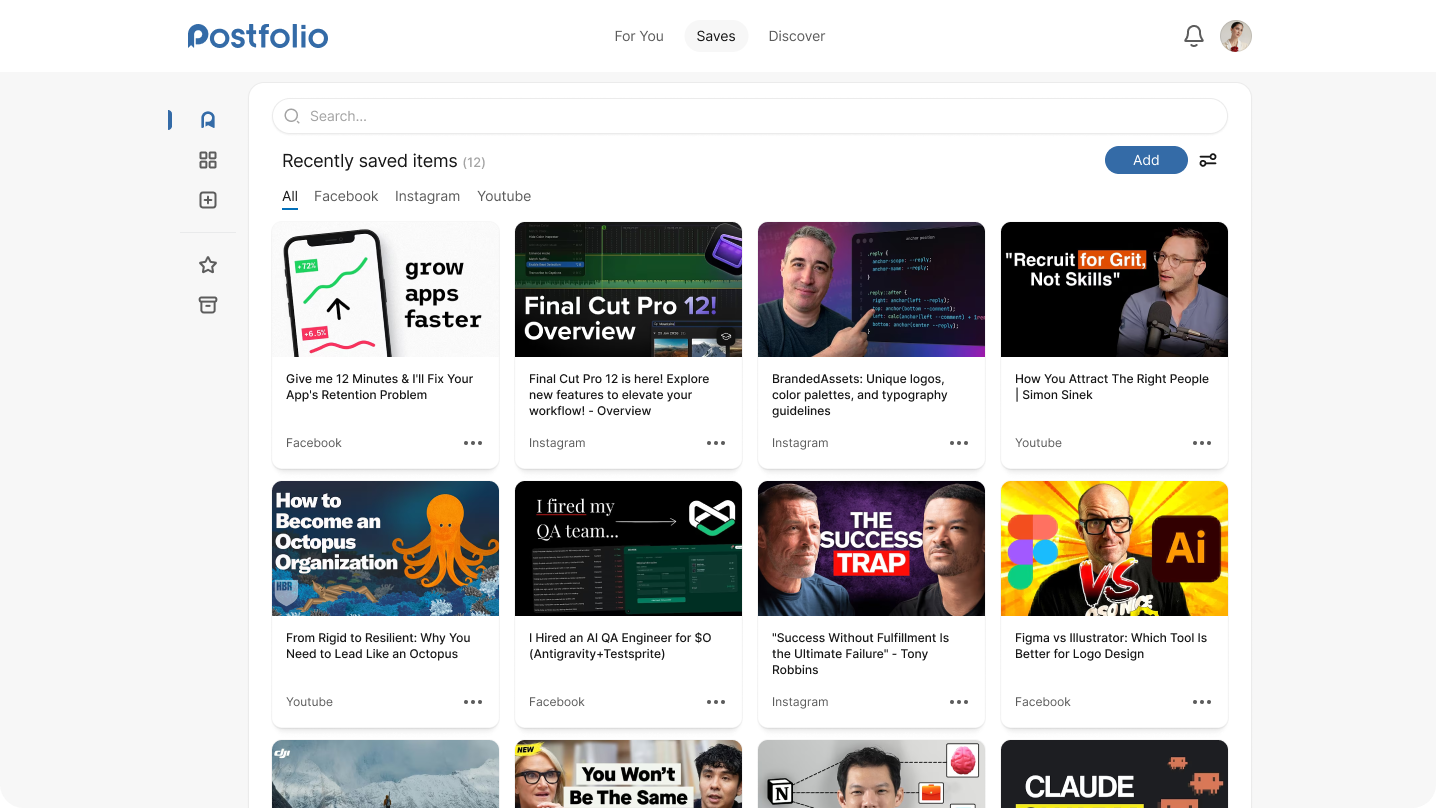Open more options for the Tony Robbins card
Viewport: 1436px width, 808px height.
tap(959, 702)
